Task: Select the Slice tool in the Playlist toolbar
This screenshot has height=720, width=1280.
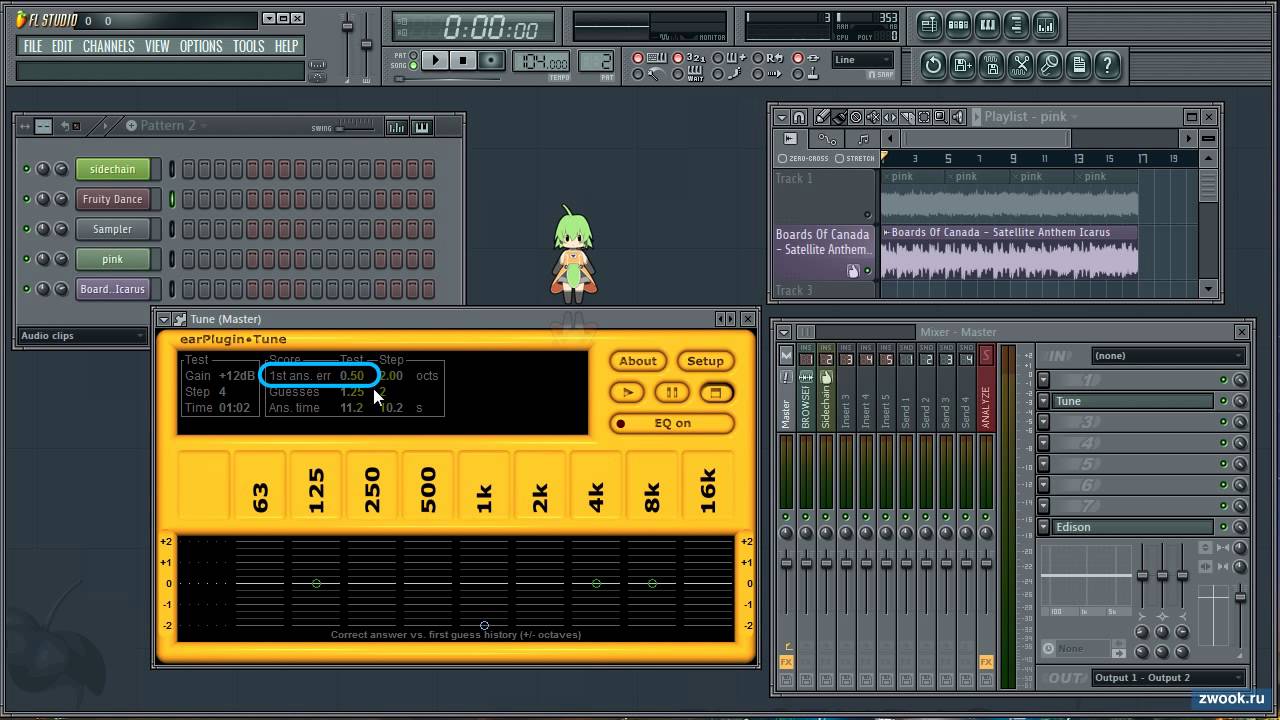Action: tap(907, 117)
